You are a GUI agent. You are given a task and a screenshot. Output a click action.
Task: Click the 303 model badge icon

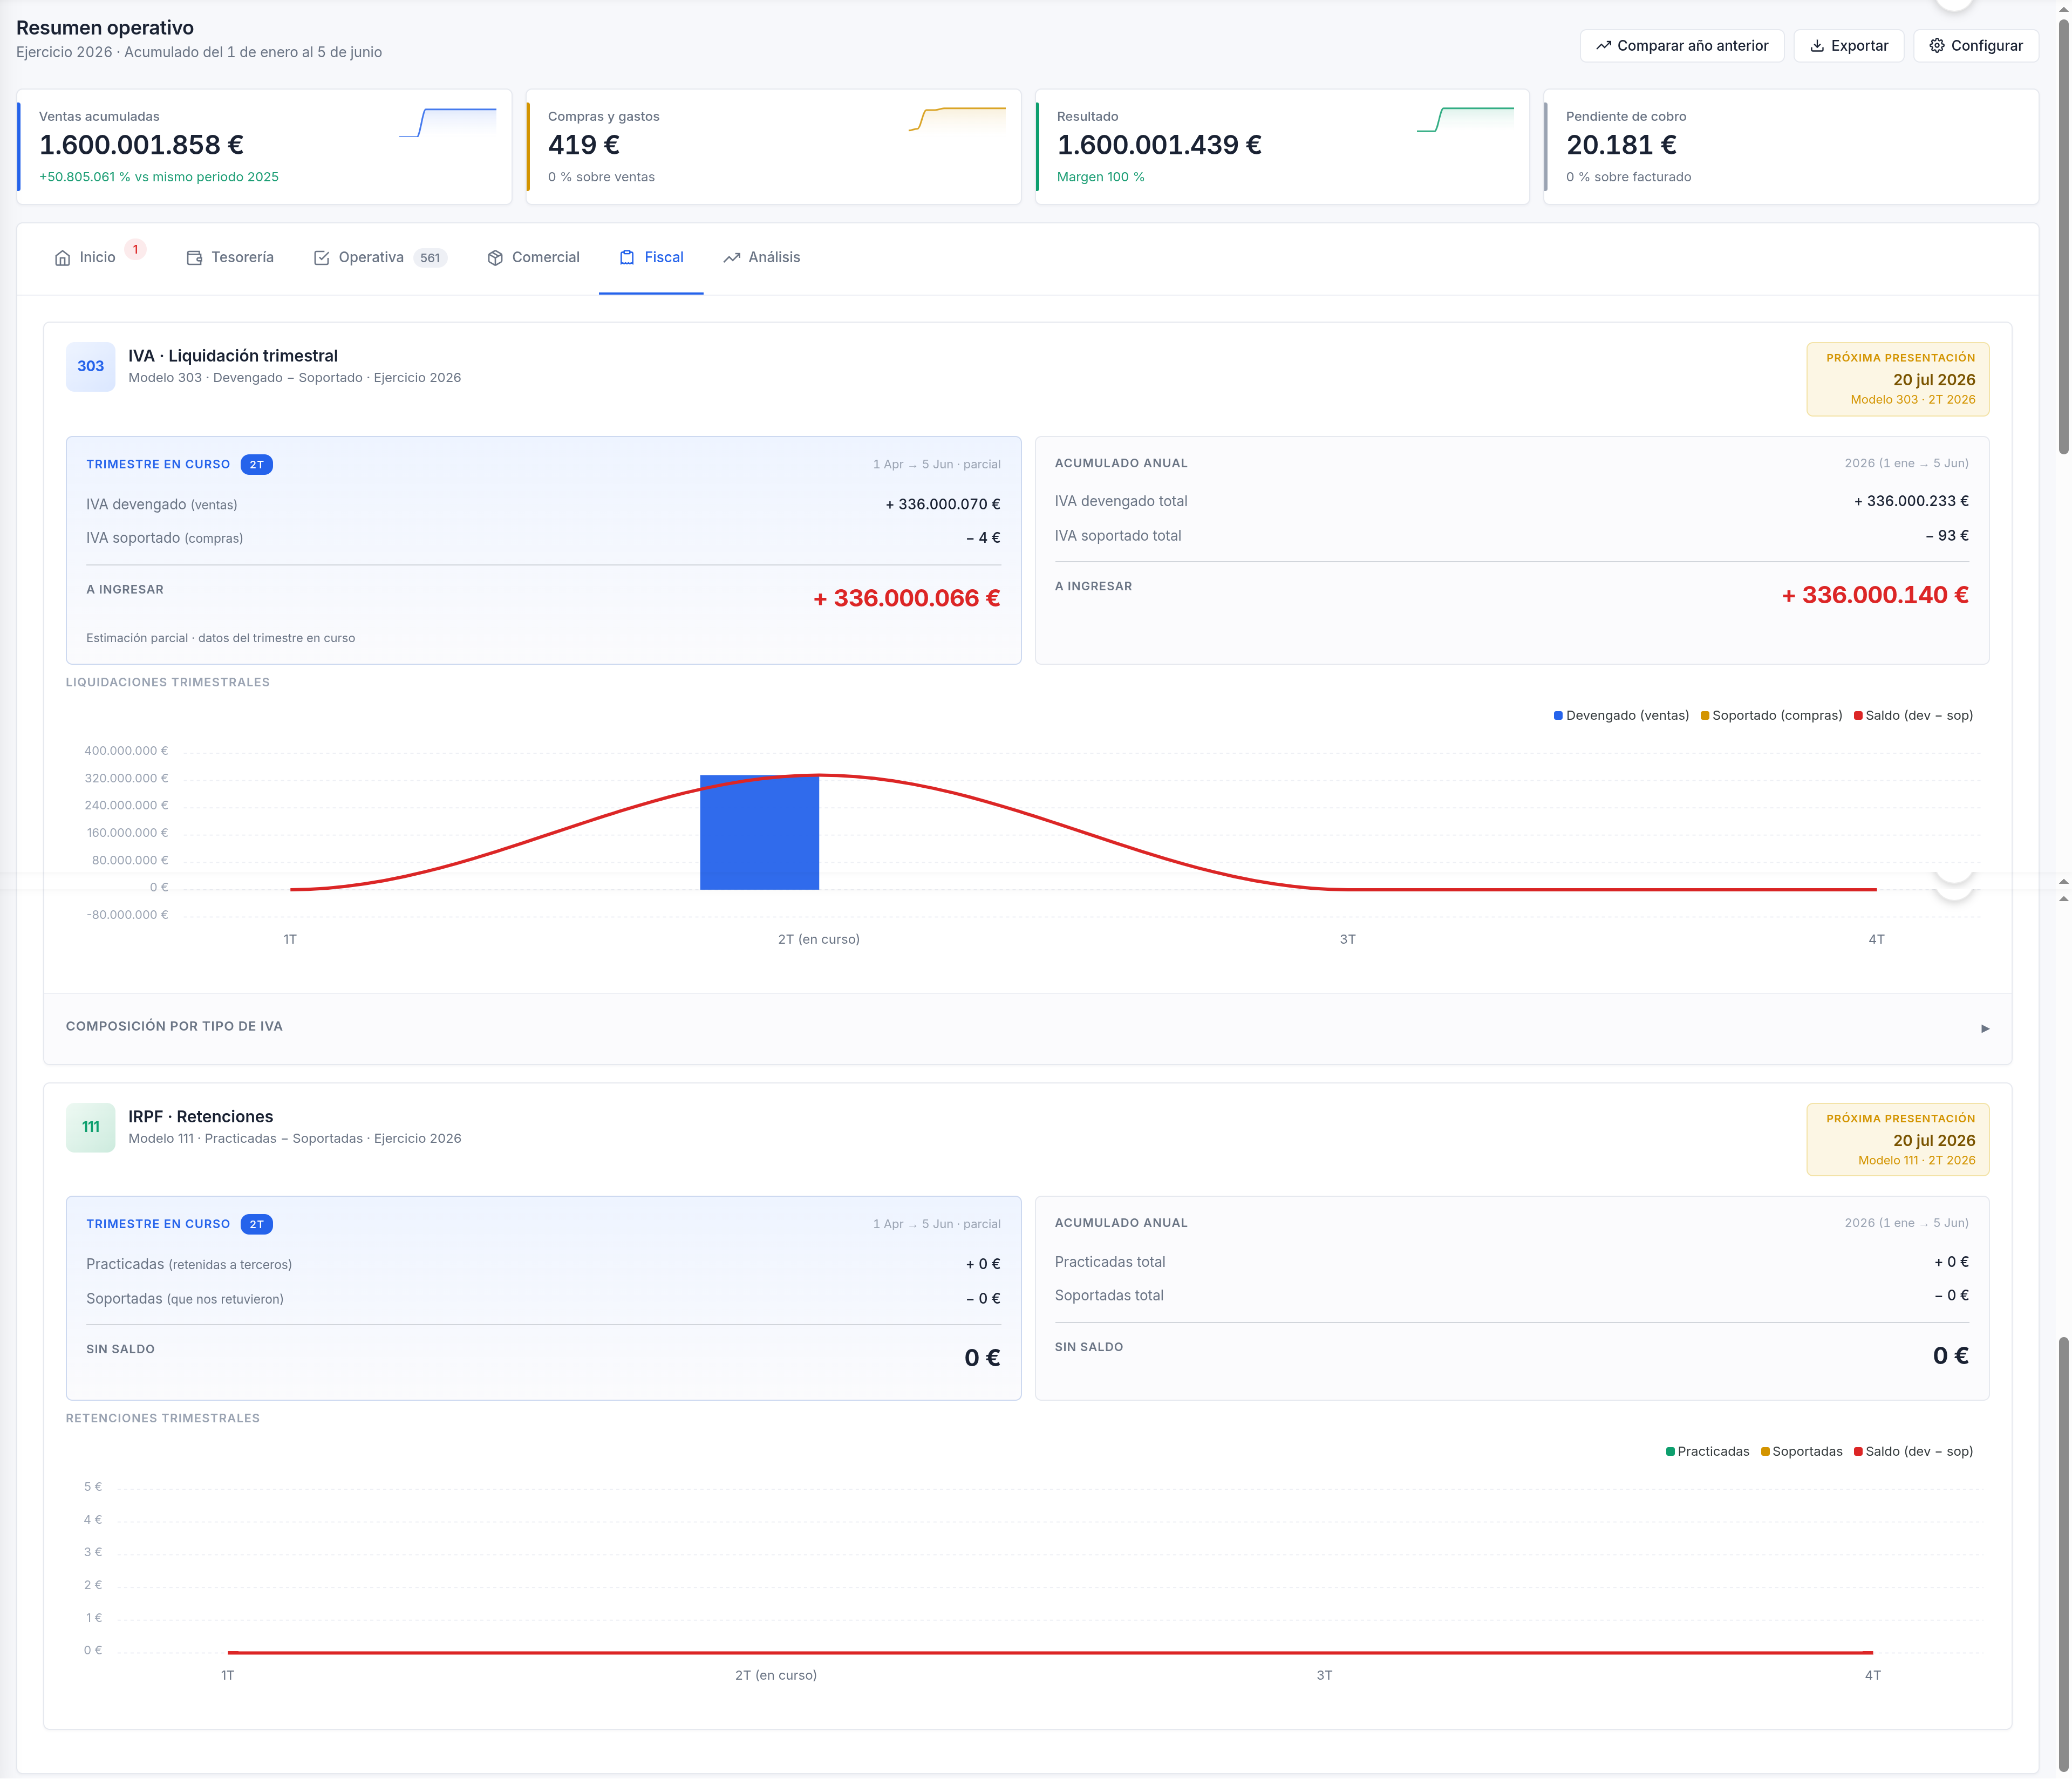(x=91, y=367)
